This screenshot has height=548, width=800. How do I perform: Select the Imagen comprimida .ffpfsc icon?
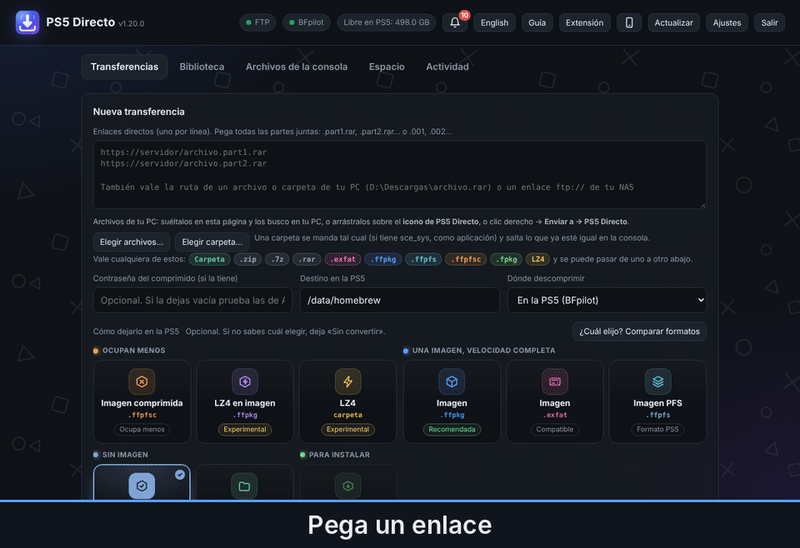point(142,381)
